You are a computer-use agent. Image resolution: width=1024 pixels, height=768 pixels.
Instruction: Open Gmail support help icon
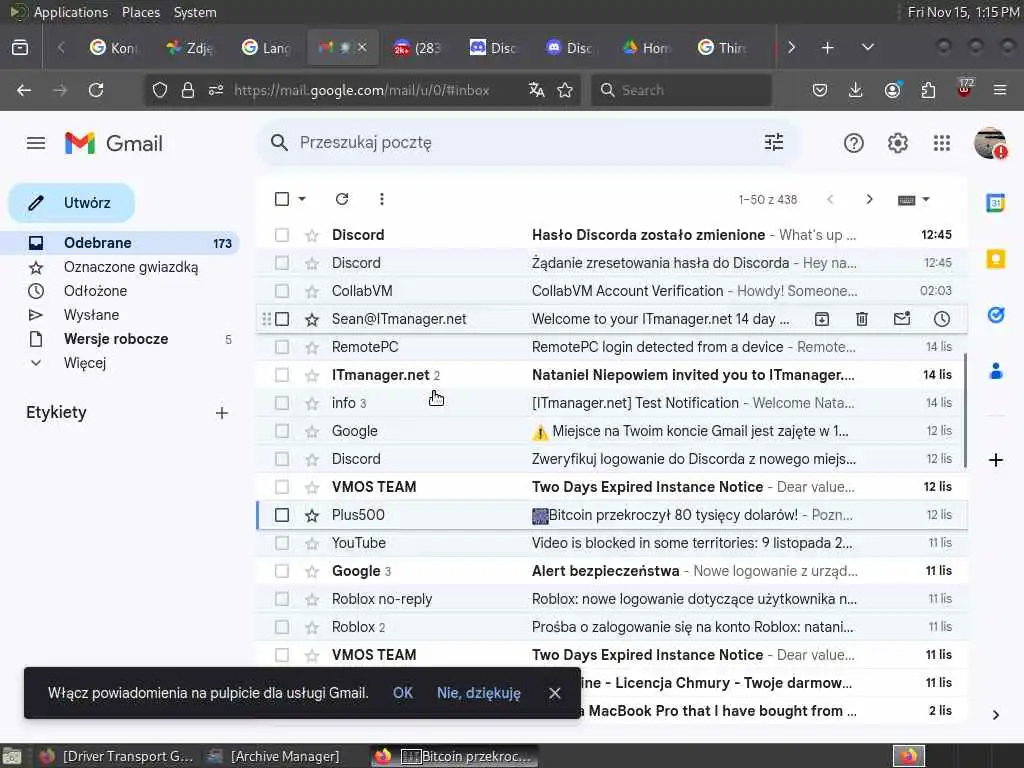(x=854, y=143)
